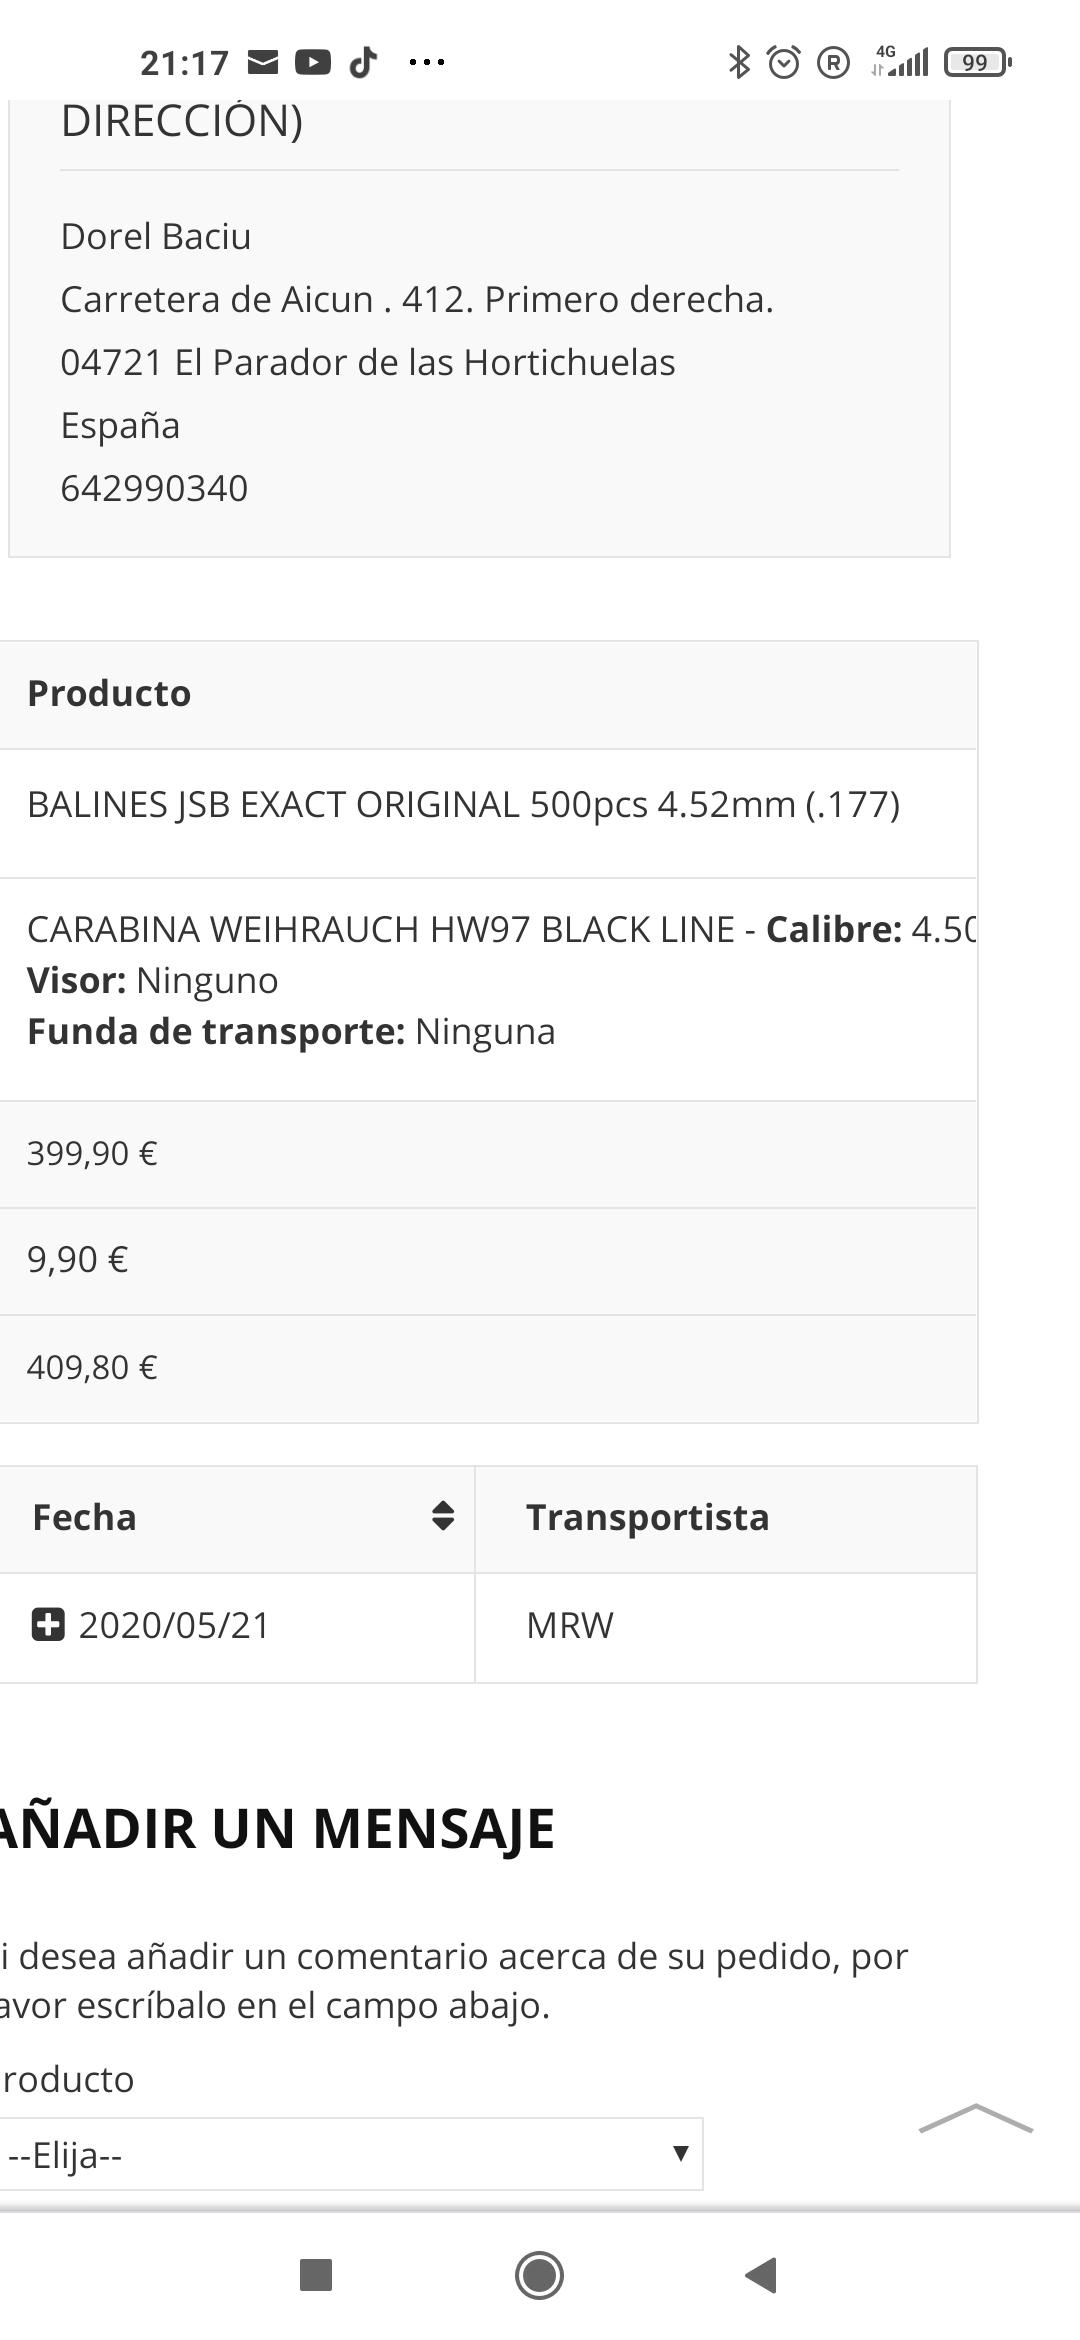Open the --Elija-- product dropdown
Image resolution: width=1080 pixels, height=2340 pixels.
[x=350, y=2154]
